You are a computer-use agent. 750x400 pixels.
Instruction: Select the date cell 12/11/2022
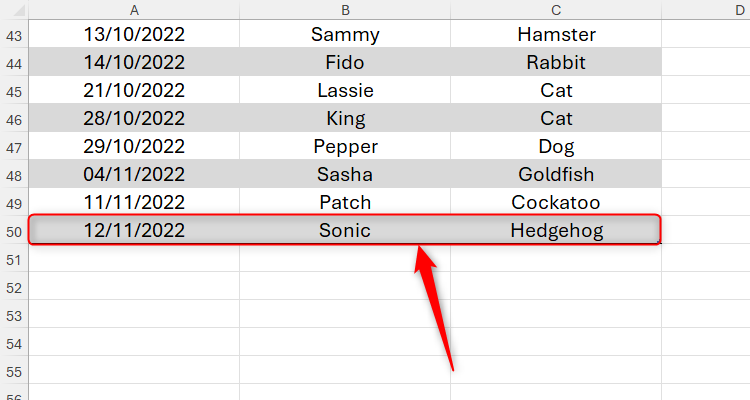click(x=134, y=230)
